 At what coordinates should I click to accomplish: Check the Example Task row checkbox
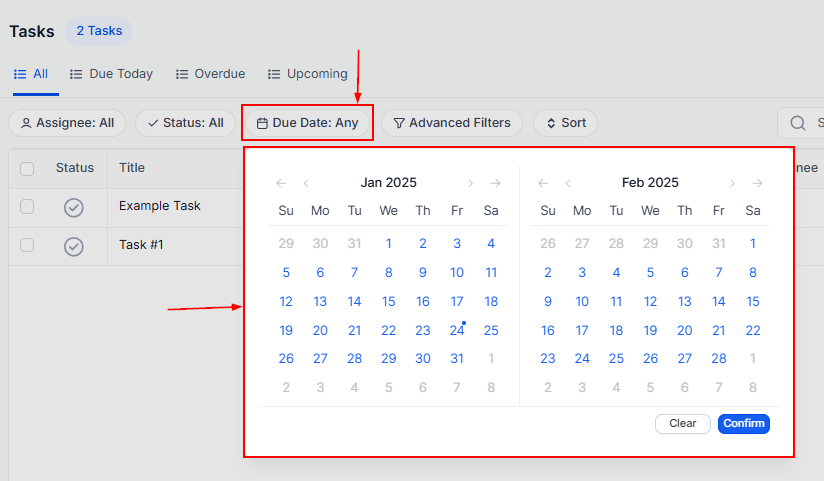pos(27,206)
